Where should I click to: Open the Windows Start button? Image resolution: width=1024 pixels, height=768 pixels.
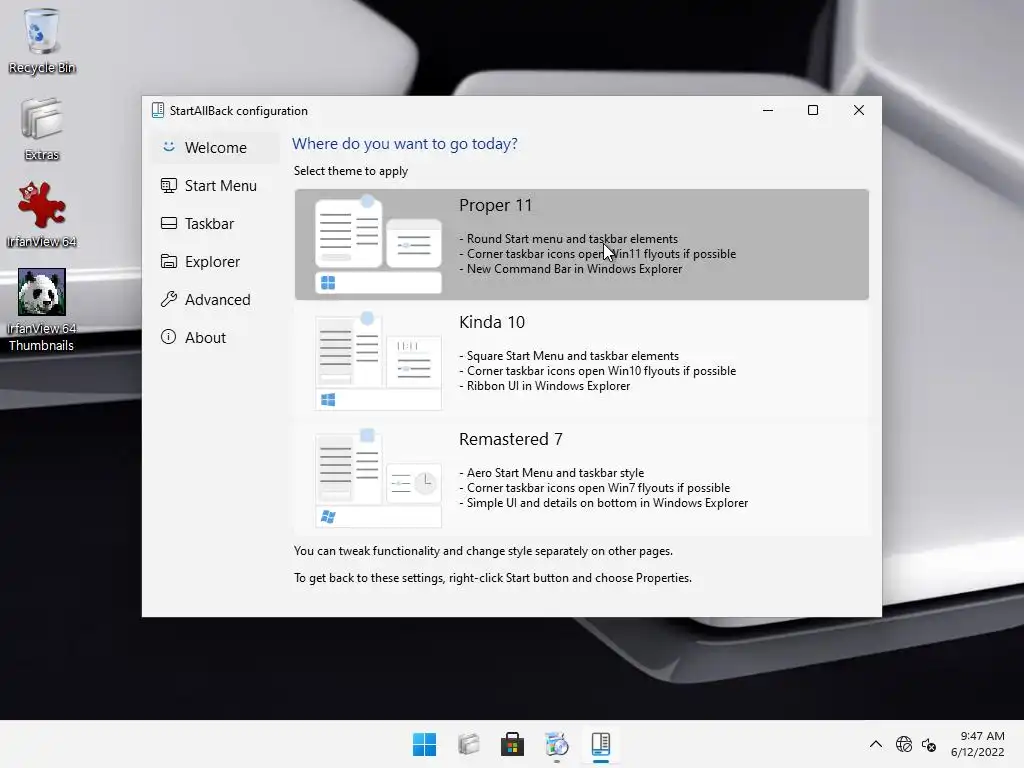click(x=424, y=744)
